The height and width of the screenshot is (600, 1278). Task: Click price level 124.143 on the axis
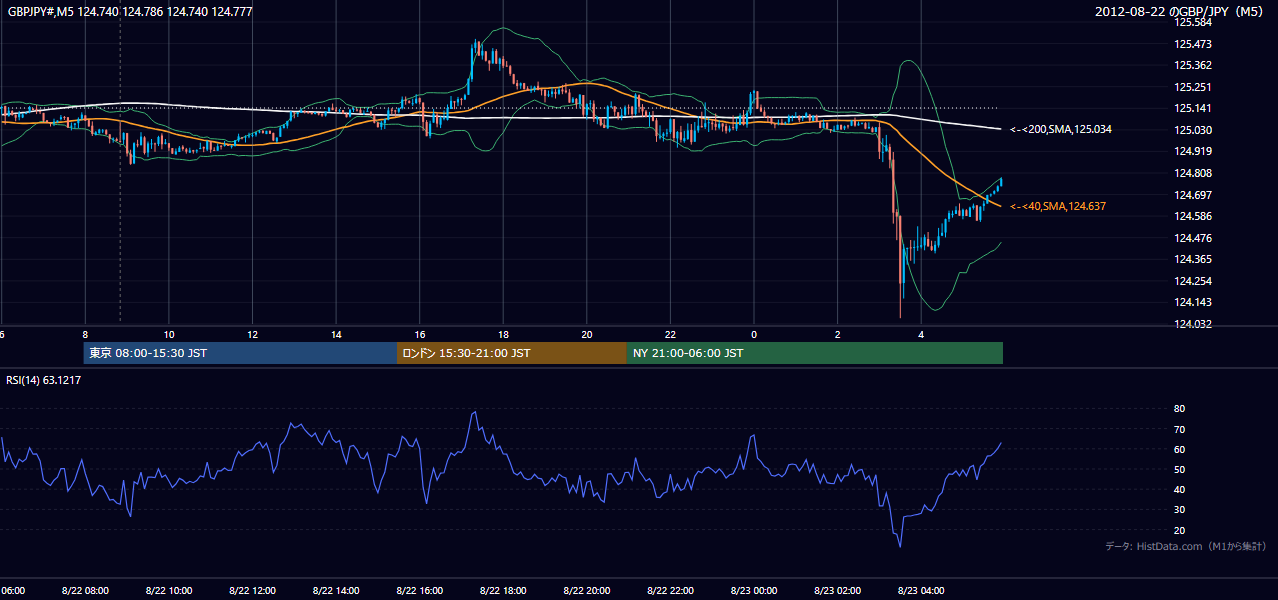[1194, 302]
